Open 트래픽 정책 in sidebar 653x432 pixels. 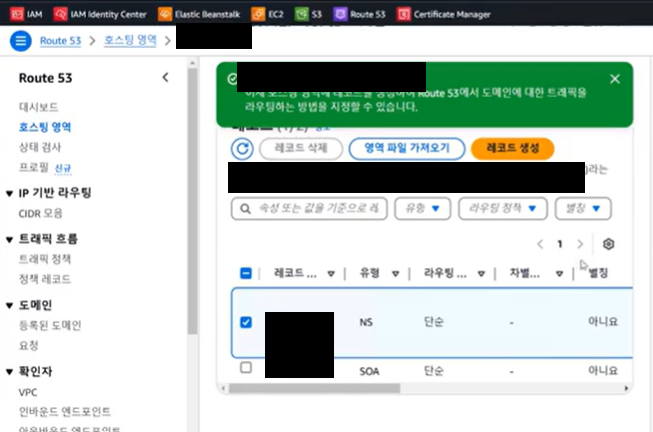(45, 259)
